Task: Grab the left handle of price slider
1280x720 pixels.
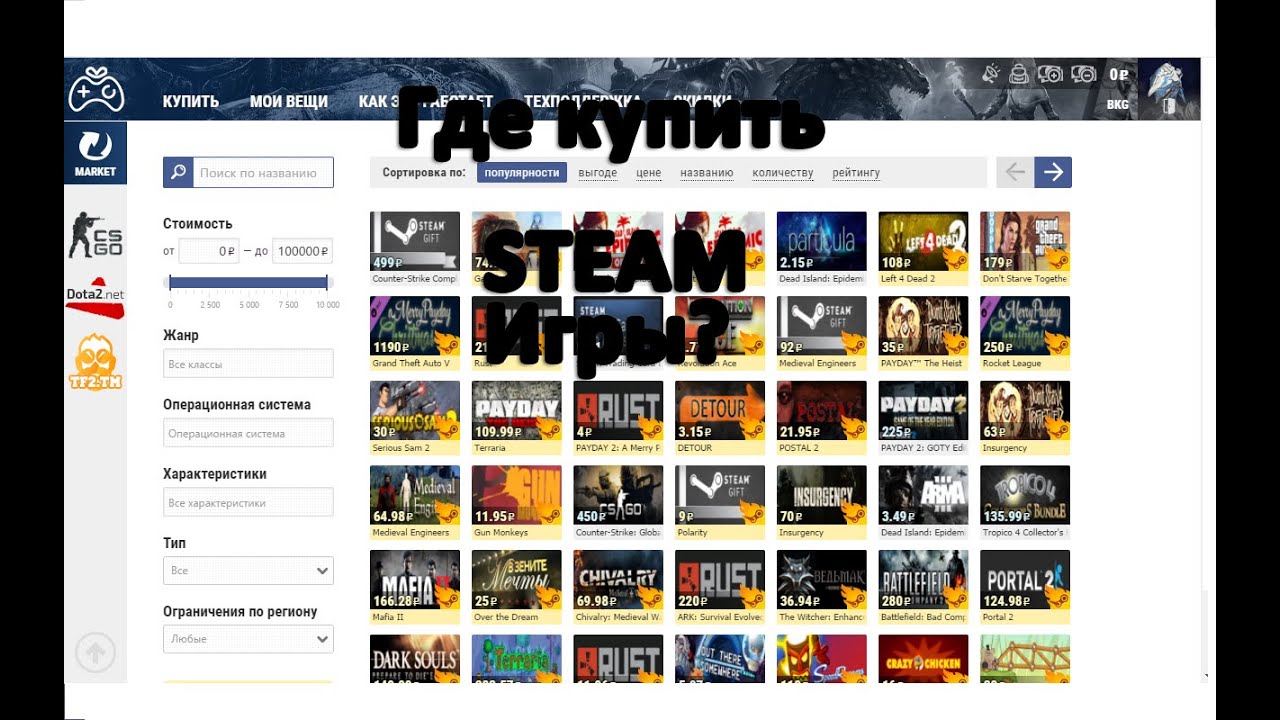Action: 171,283
